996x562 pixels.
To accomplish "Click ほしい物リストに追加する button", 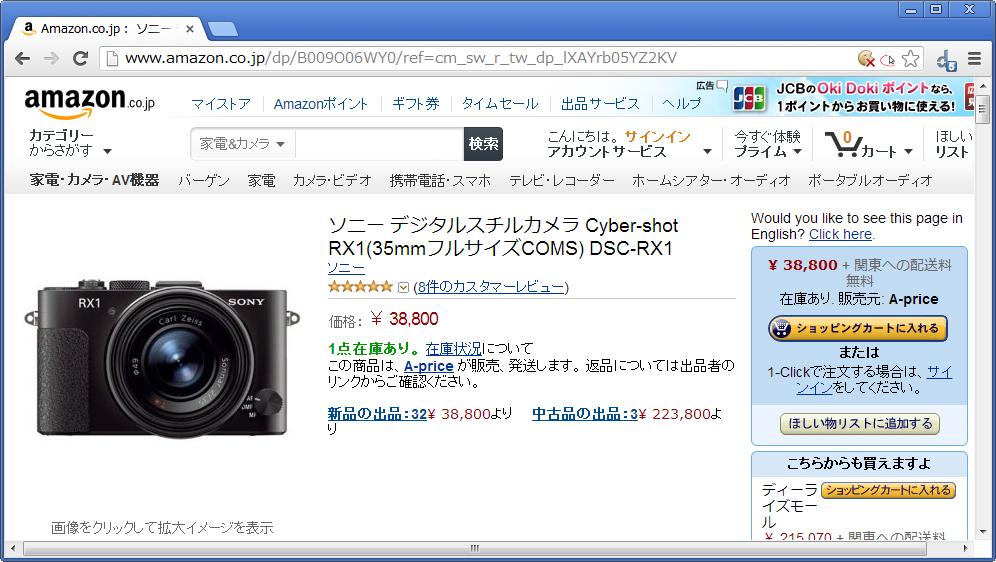I will point(860,424).
